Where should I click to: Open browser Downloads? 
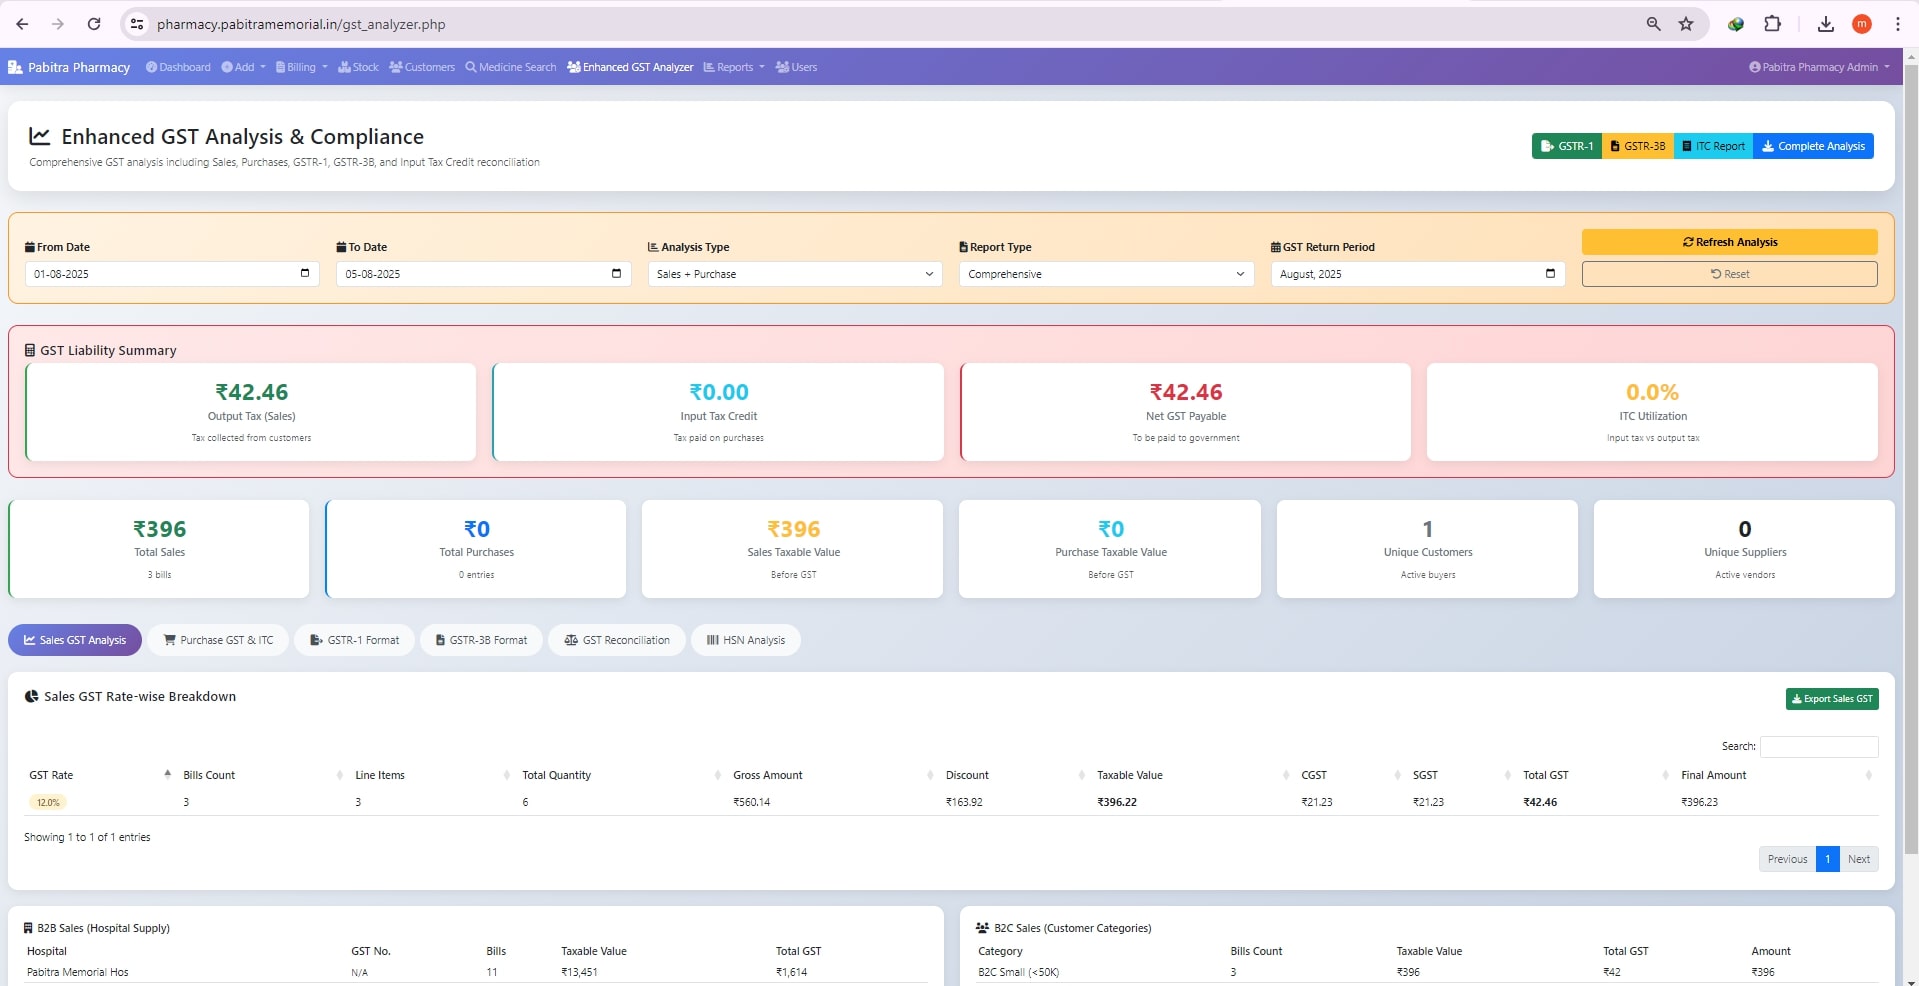pos(1826,23)
